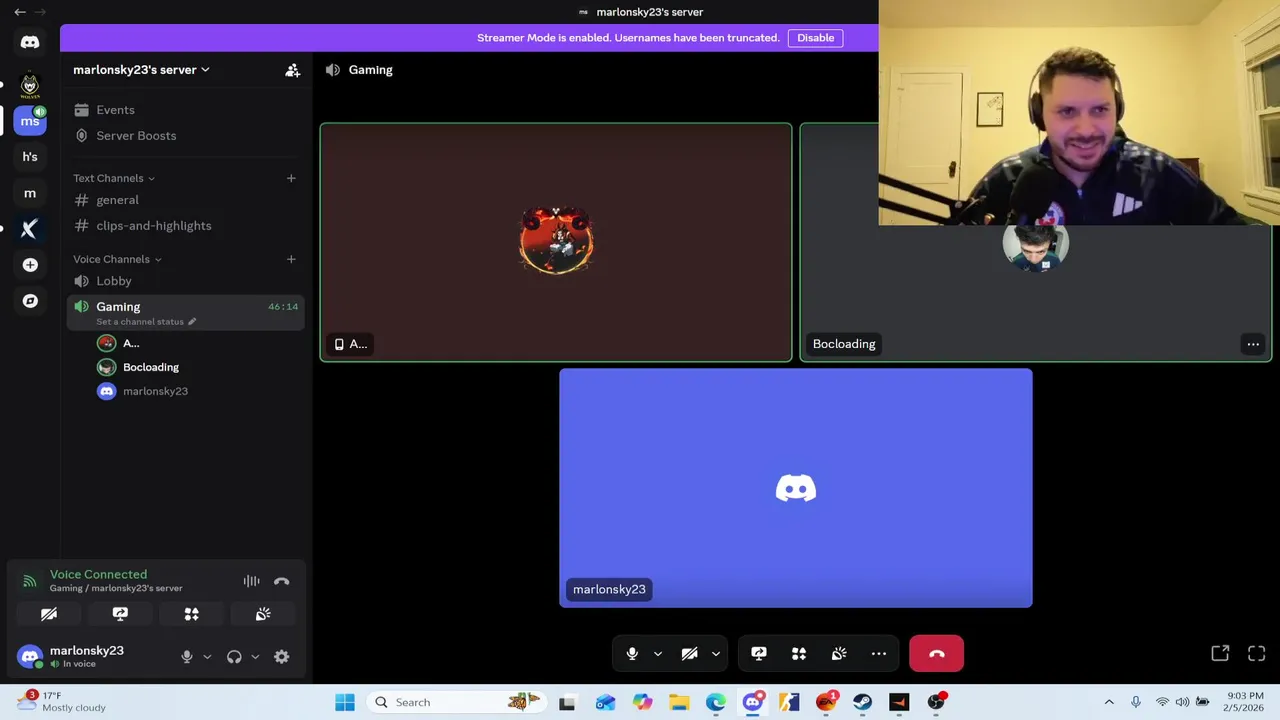The width and height of the screenshot is (1280, 720).
Task: Open the weather widget showing 17°F
Action: [x=62, y=702]
